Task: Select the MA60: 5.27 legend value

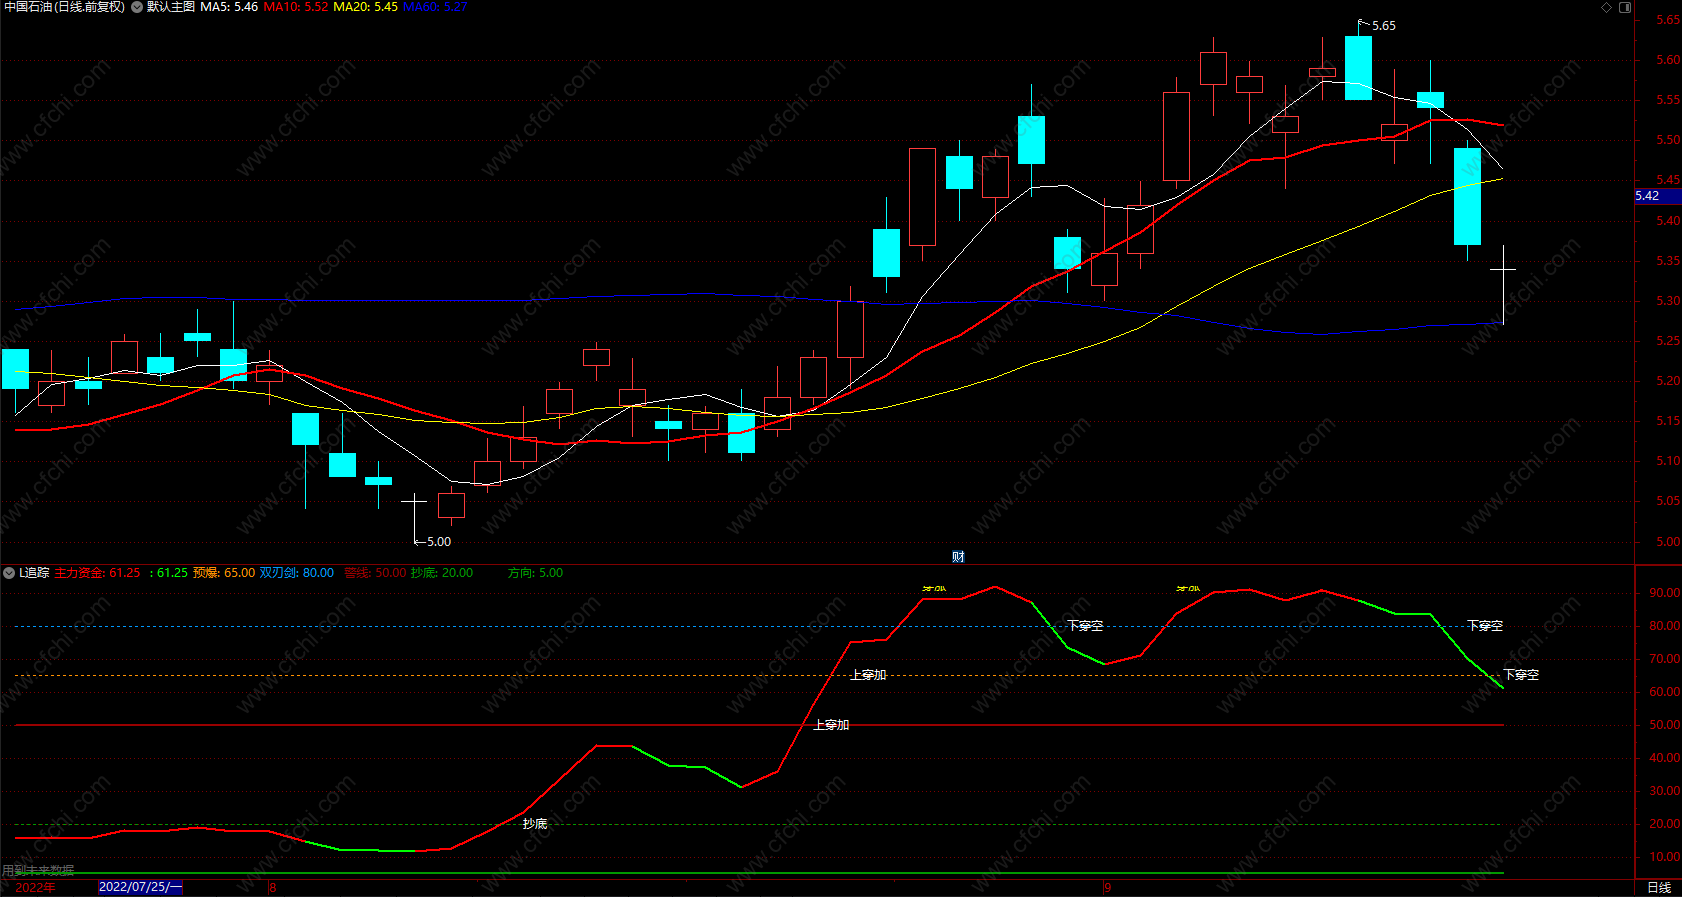Action: (x=435, y=7)
